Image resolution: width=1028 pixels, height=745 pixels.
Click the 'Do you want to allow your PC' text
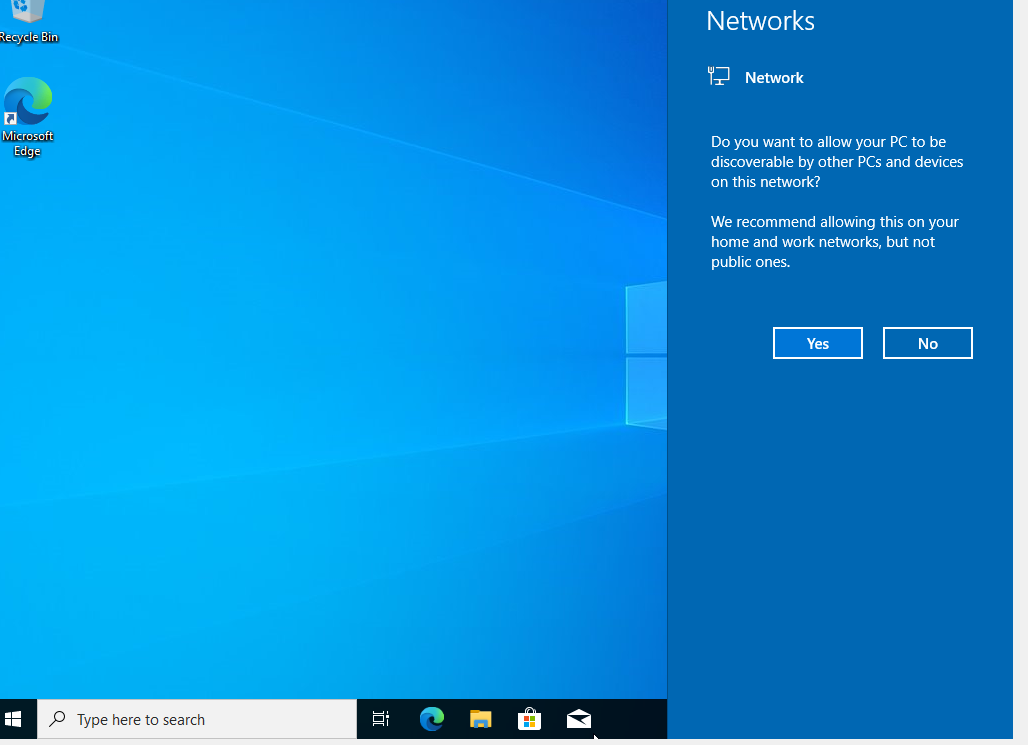point(837,161)
